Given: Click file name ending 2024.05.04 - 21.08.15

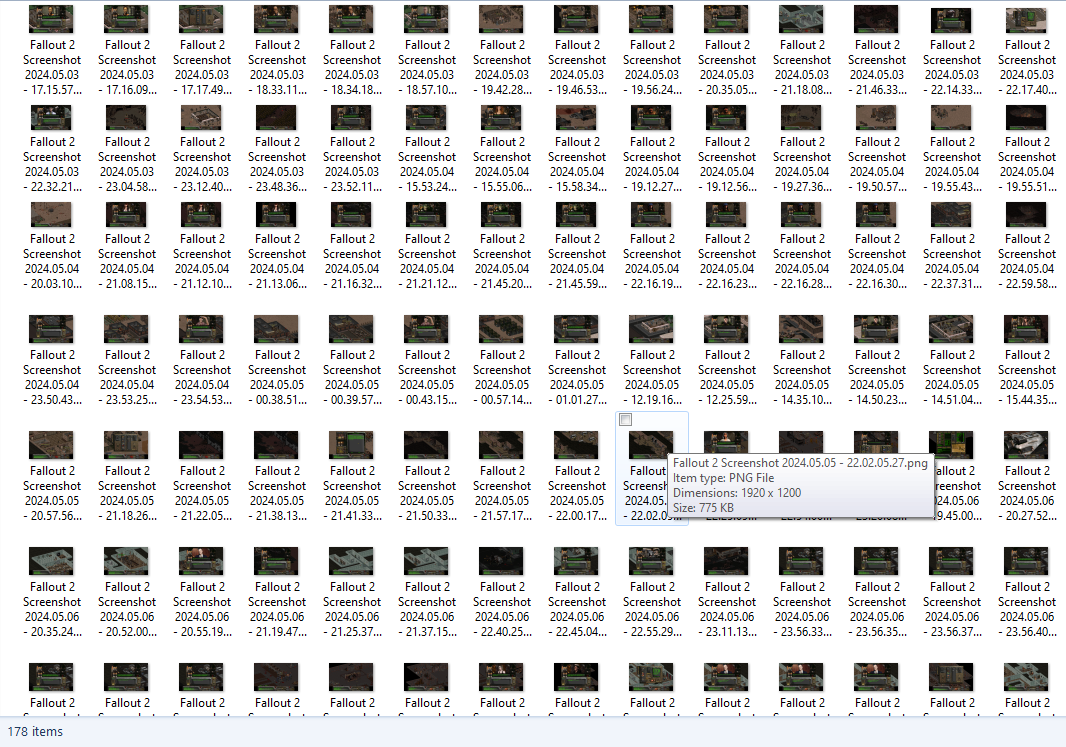Looking at the screenshot, I should pyautogui.click(x=126, y=262).
